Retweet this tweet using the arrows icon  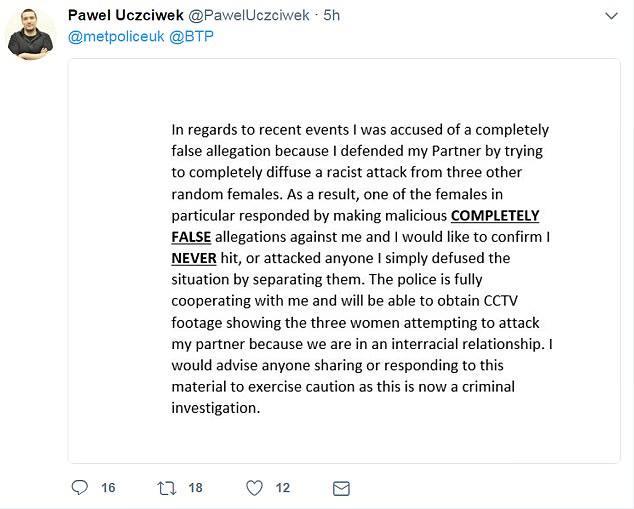click(167, 488)
